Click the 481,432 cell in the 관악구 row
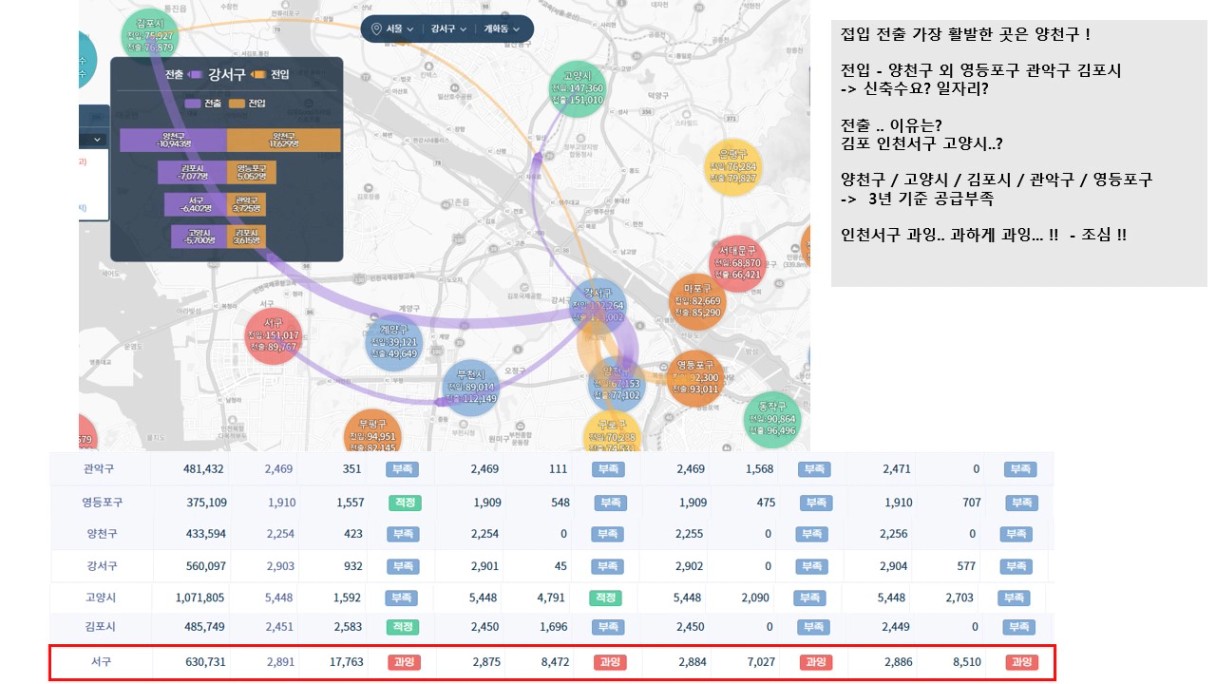Screen dimensions: 1216x684 [204, 468]
